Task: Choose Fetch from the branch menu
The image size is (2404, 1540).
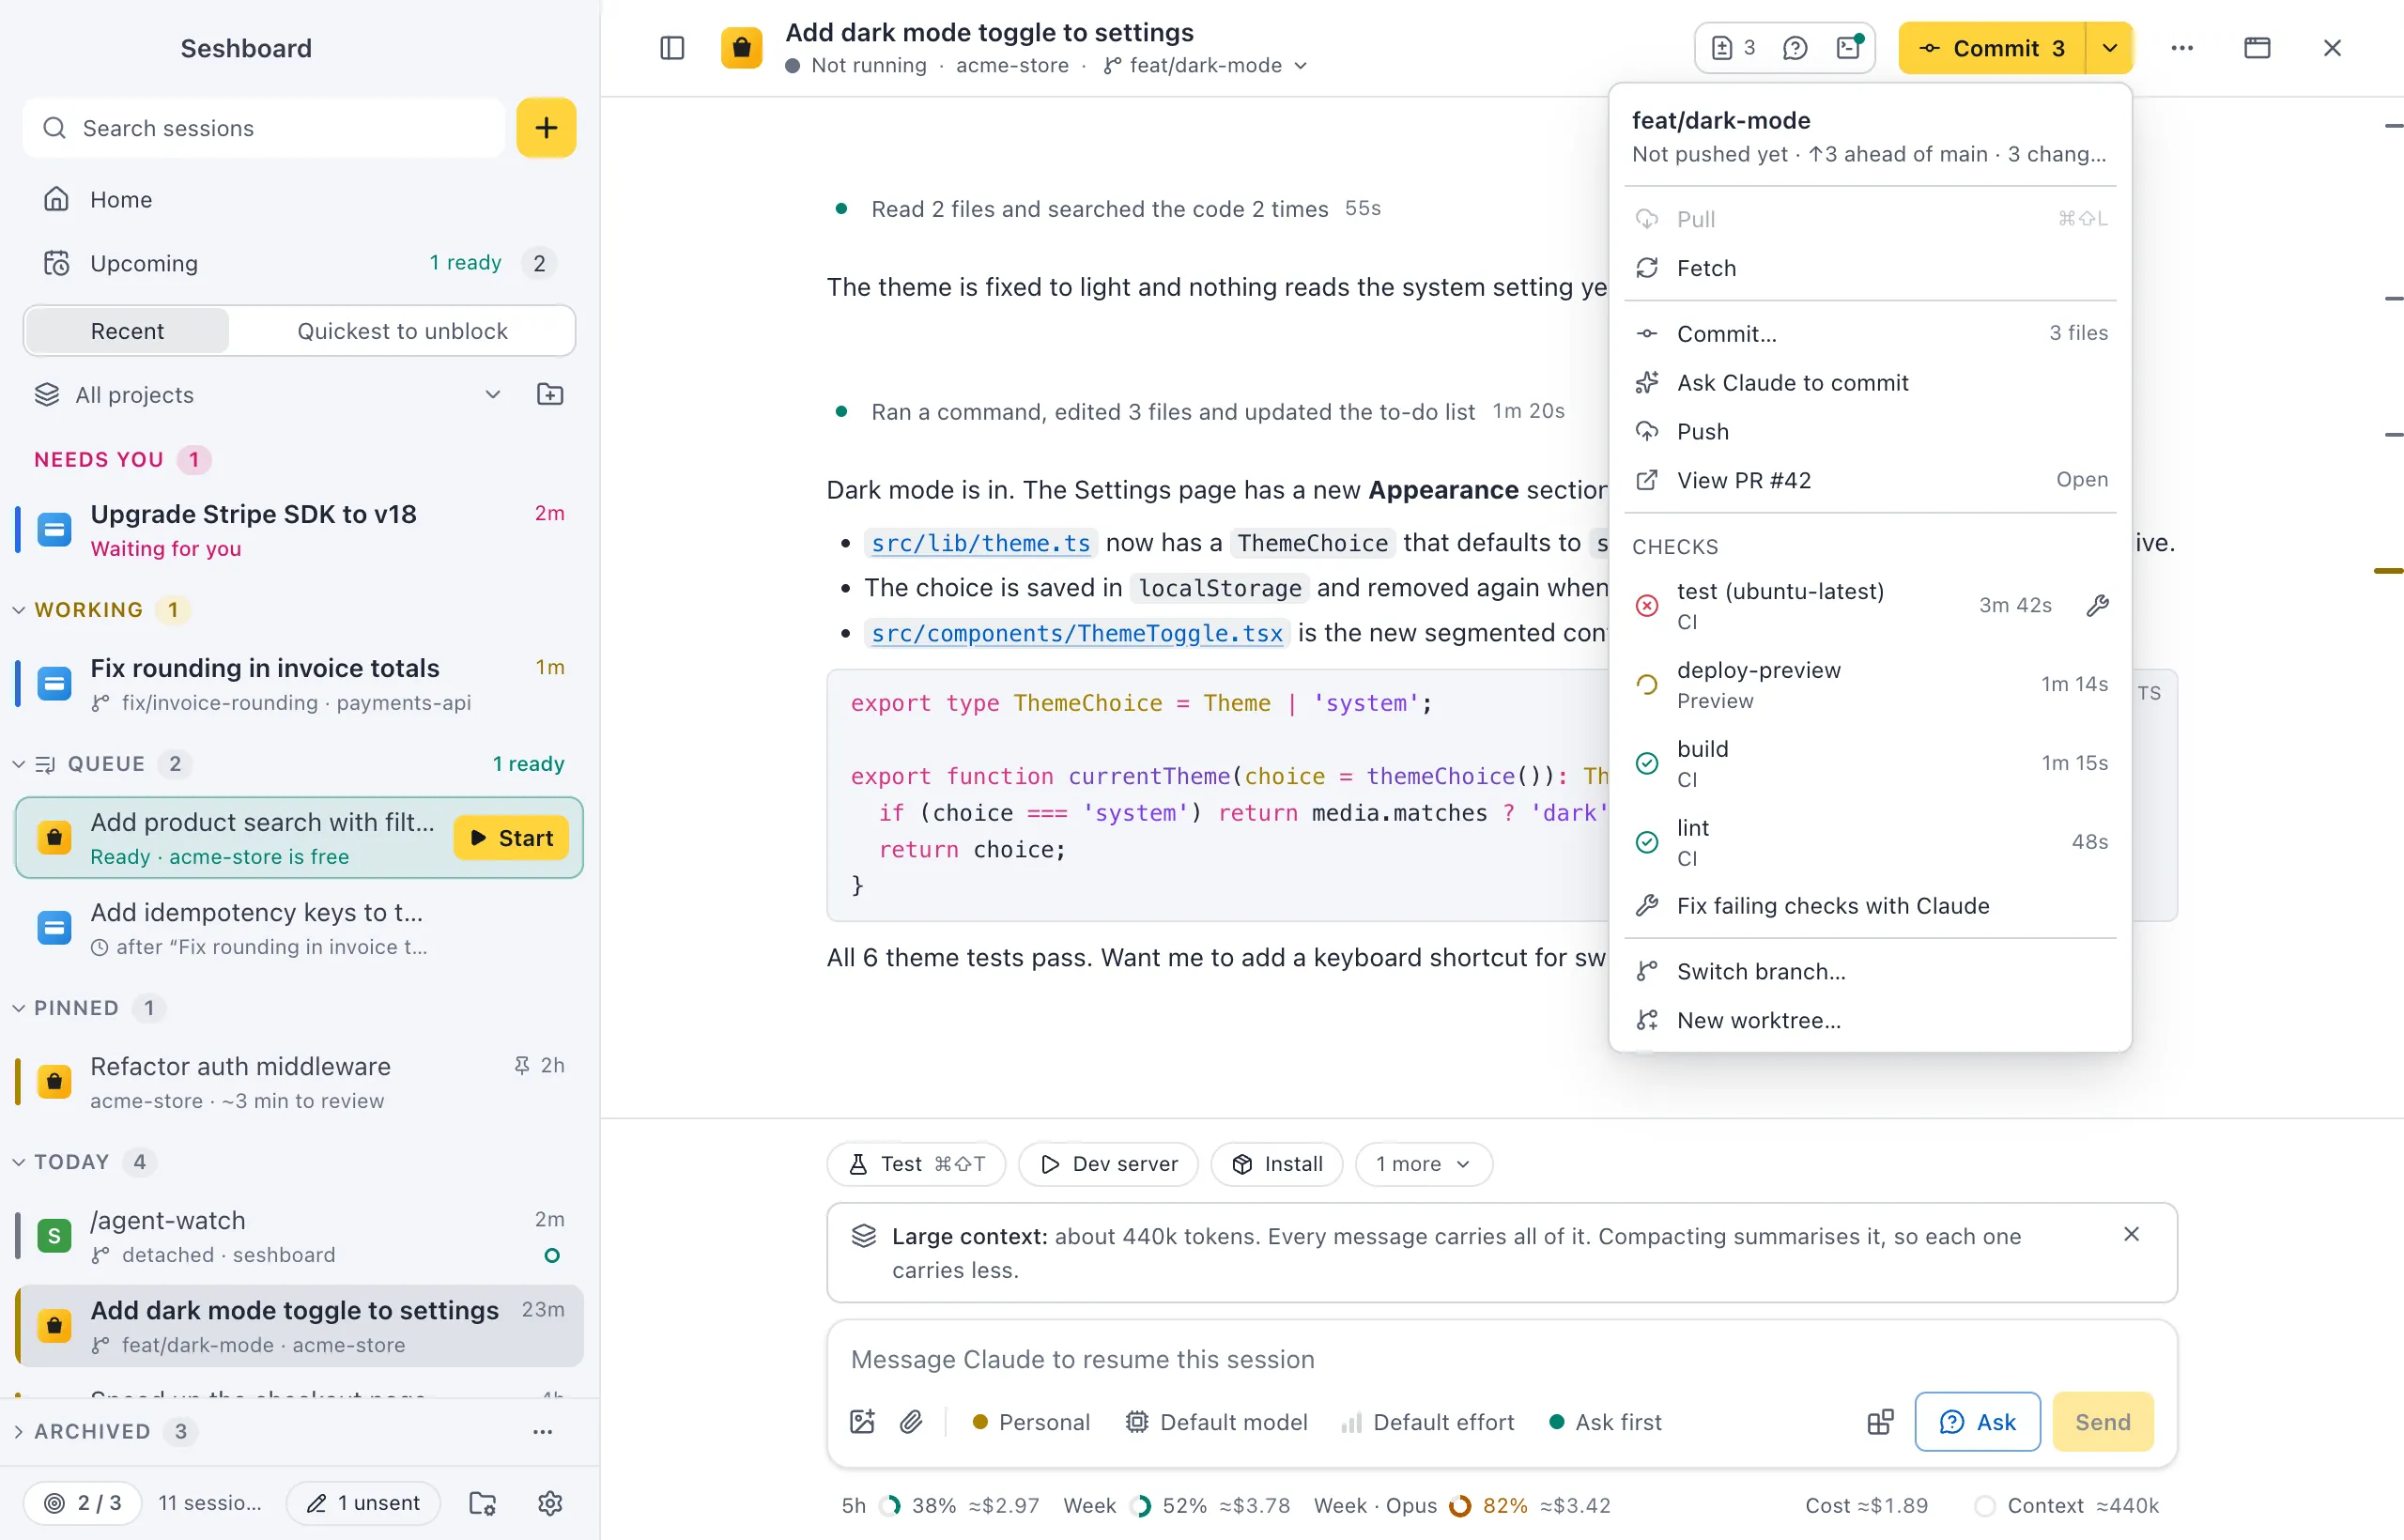Action: (1870, 268)
